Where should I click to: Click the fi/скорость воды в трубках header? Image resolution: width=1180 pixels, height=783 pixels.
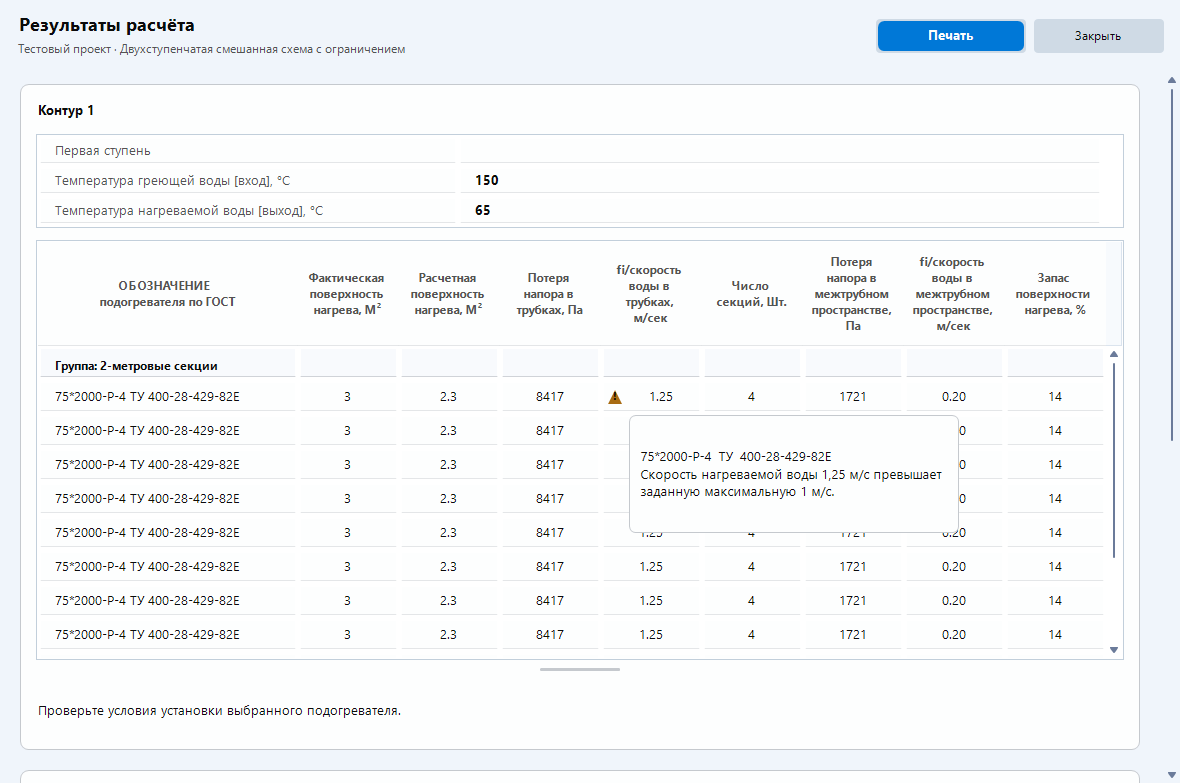pos(649,294)
